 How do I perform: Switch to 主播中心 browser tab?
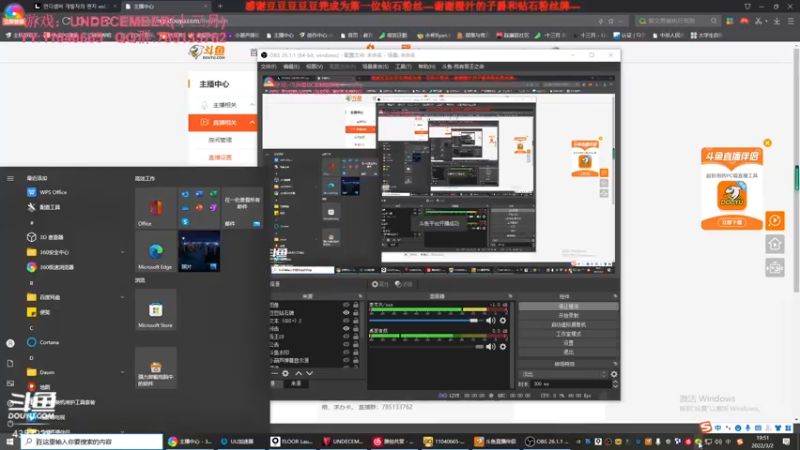tap(166, 7)
